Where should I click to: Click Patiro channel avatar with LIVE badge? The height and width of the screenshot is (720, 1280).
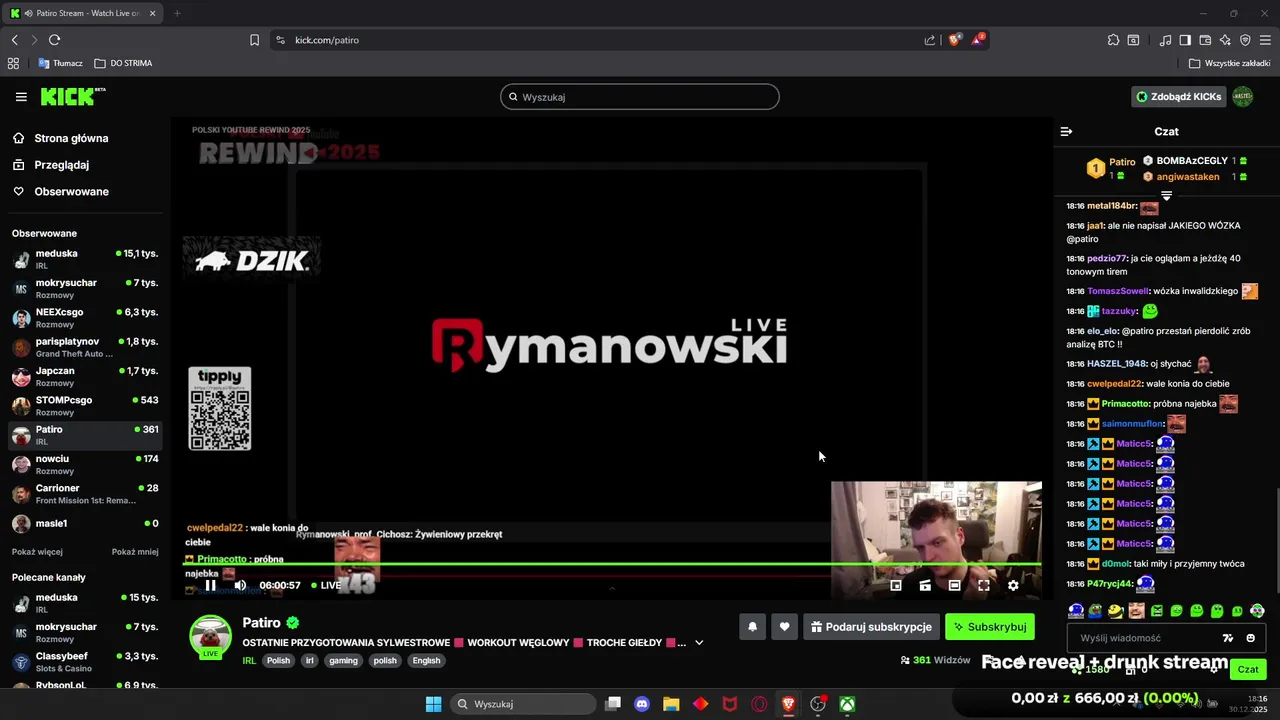coord(211,637)
